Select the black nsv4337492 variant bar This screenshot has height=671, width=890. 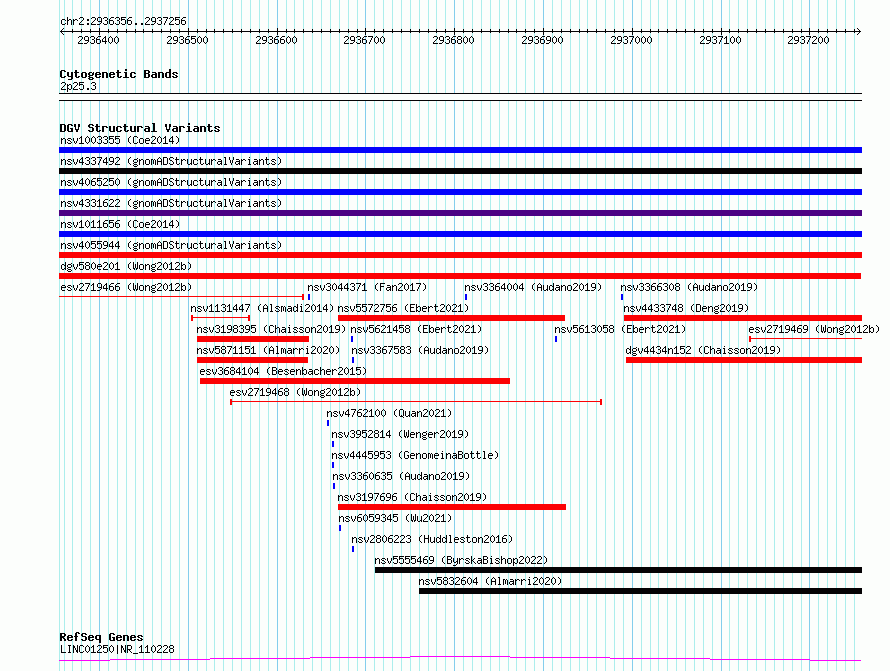coord(460,171)
